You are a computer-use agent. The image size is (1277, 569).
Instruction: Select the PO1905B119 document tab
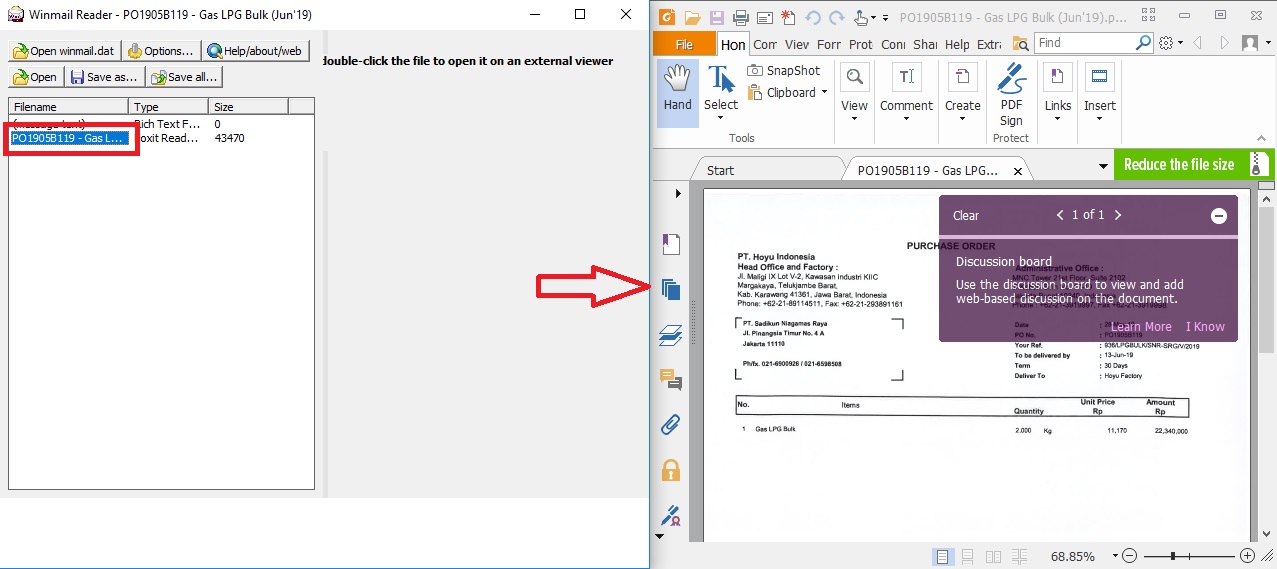point(929,170)
